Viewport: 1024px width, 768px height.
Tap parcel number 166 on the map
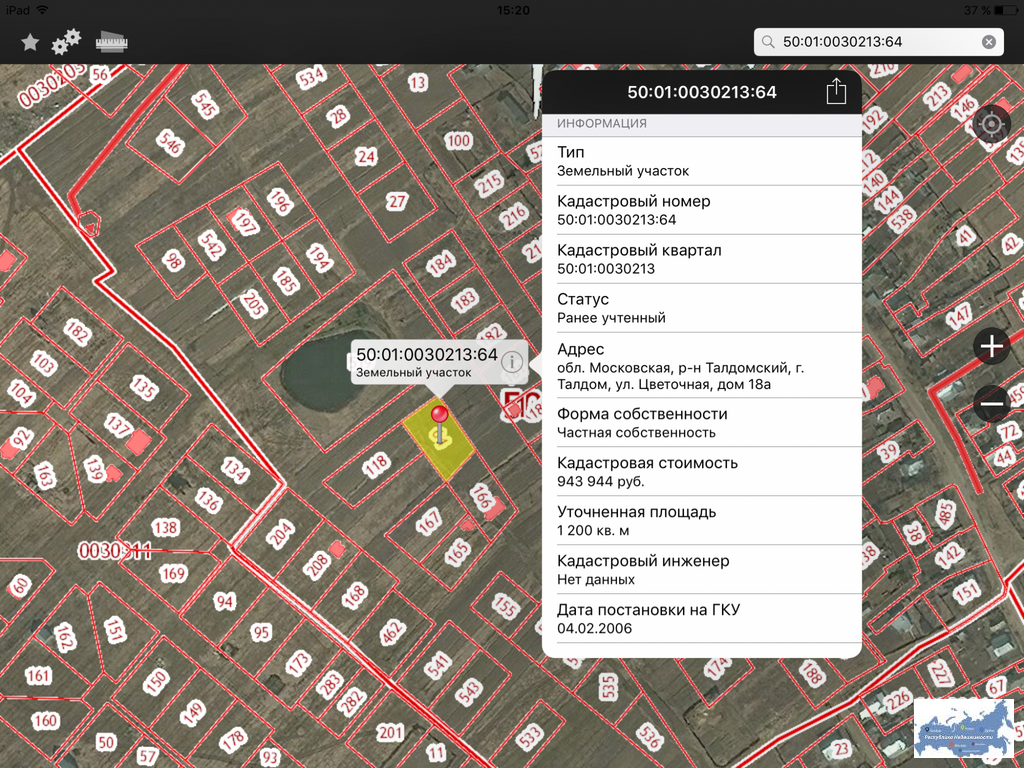481,497
